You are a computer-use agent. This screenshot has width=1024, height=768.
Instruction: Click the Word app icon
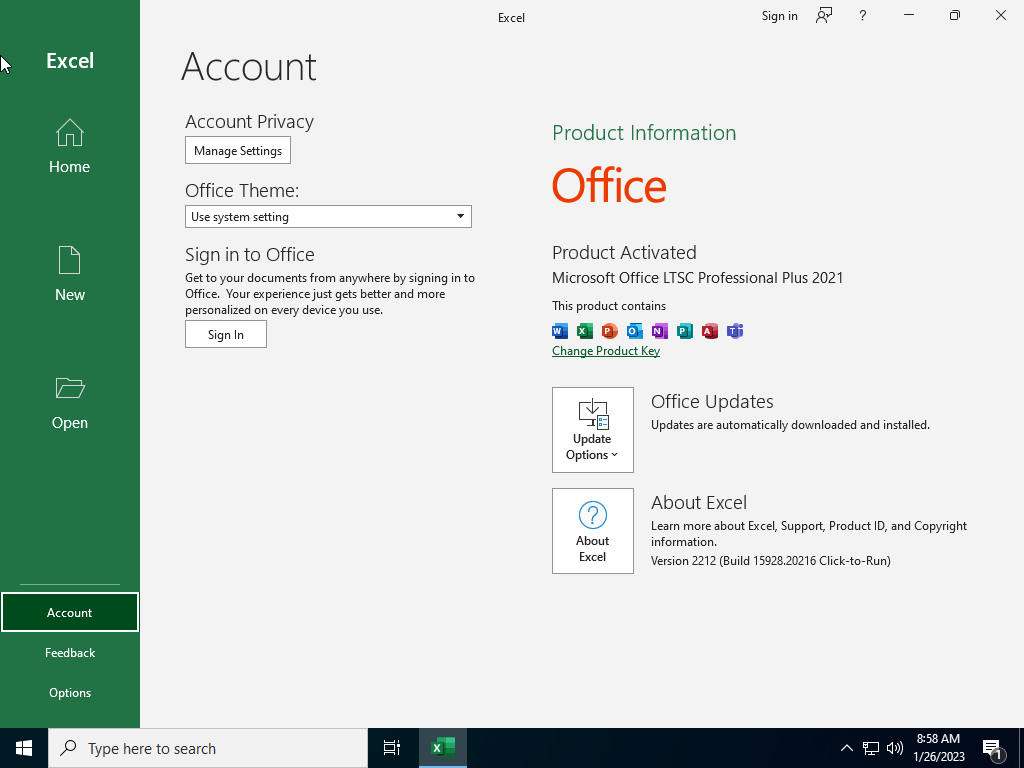click(560, 331)
